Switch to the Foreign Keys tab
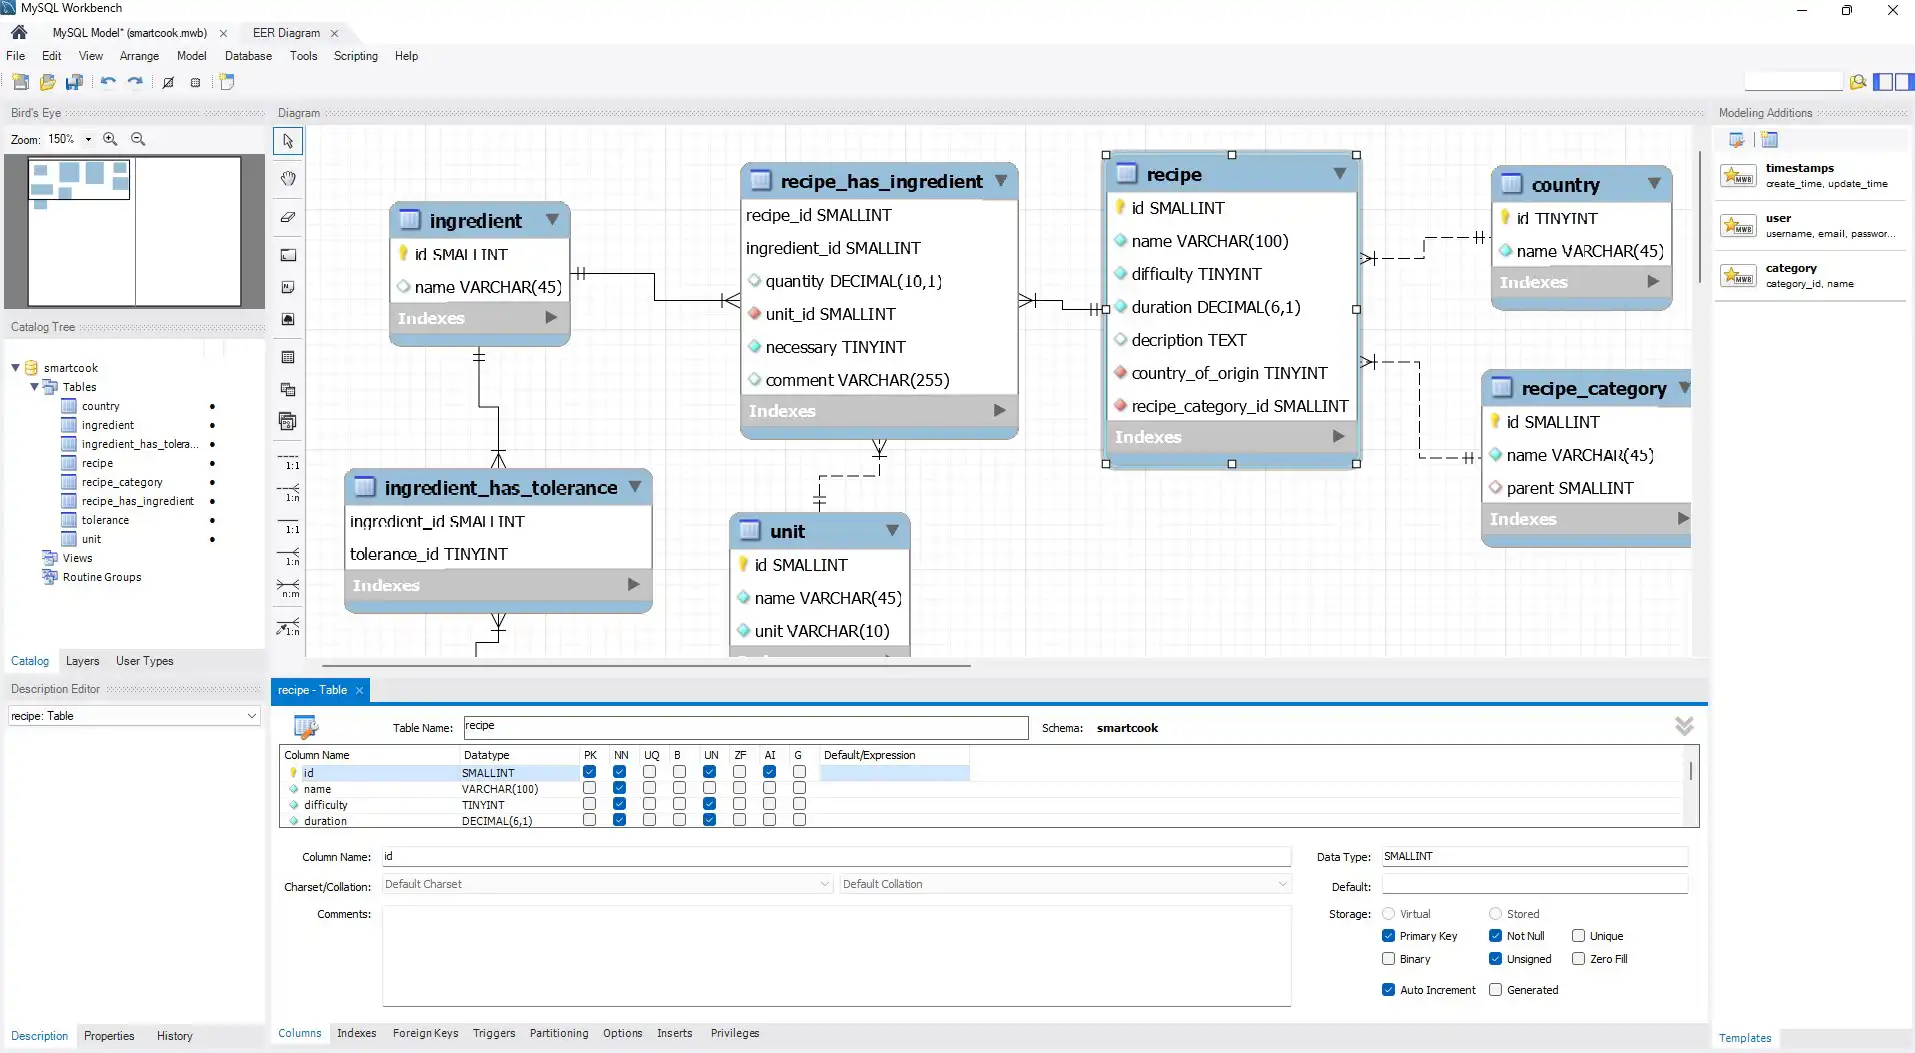 click(x=425, y=1033)
